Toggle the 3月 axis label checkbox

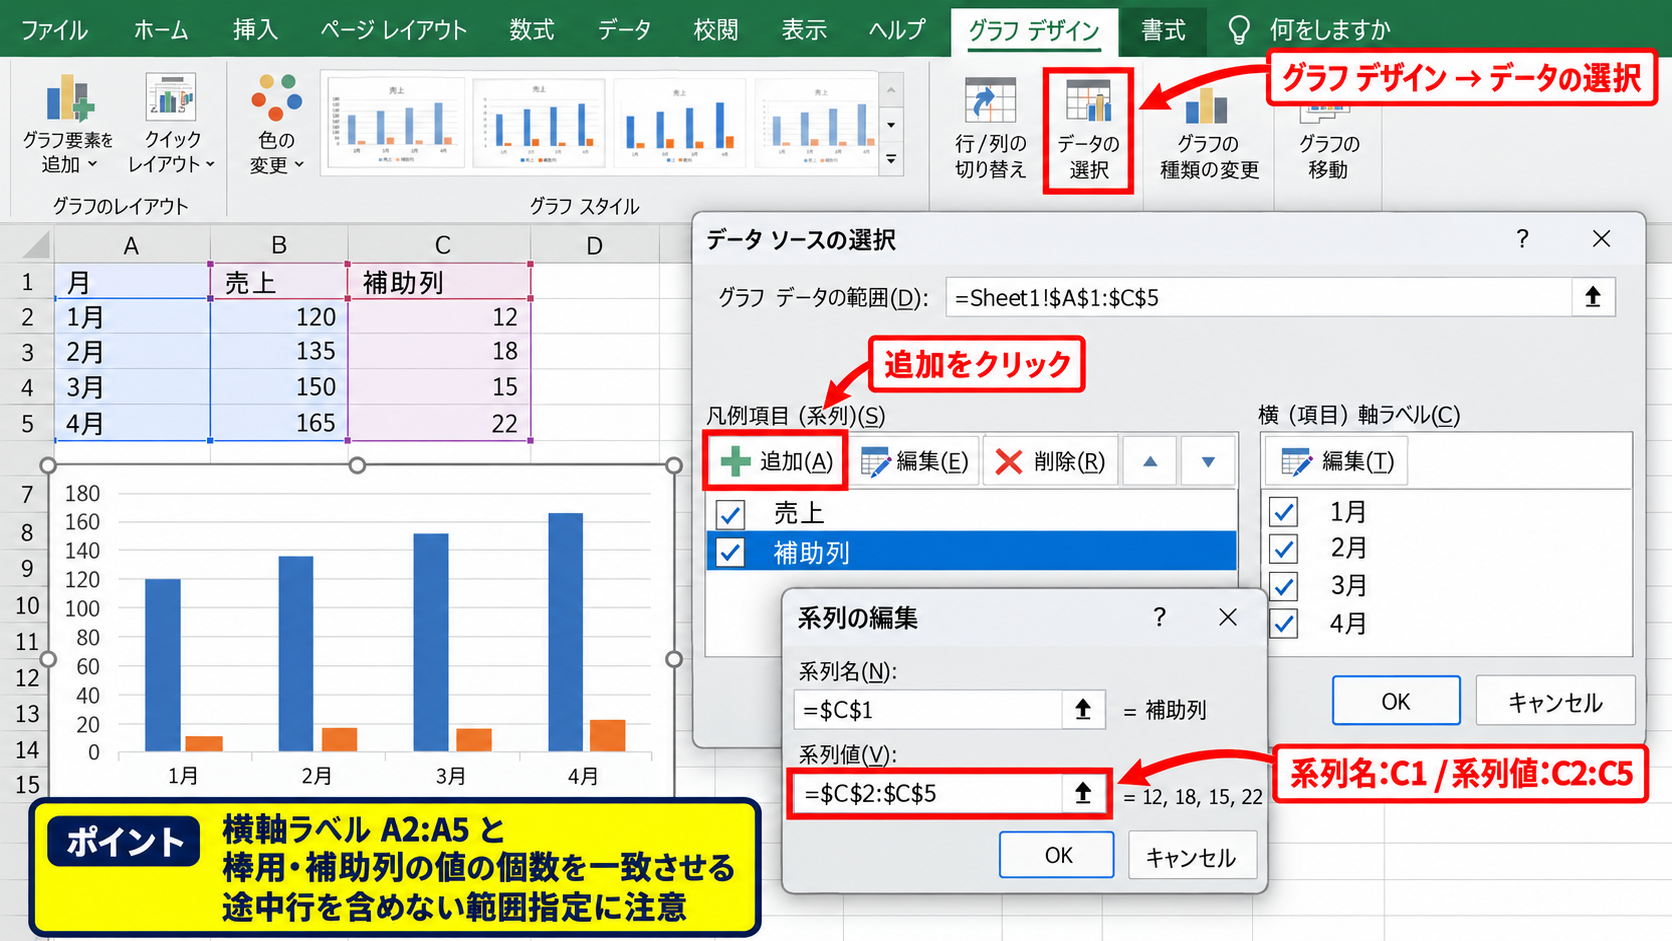click(x=1284, y=586)
